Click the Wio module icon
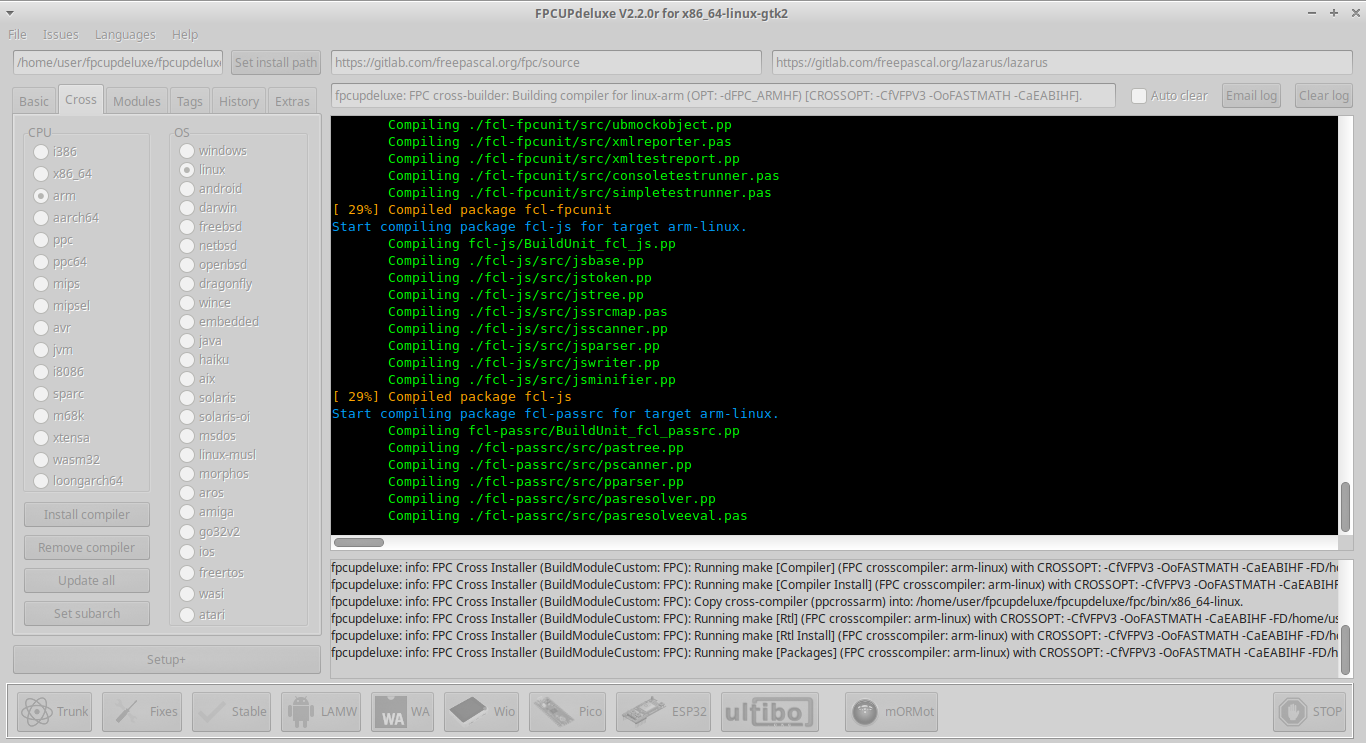The image size is (1366, 743). coord(481,711)
